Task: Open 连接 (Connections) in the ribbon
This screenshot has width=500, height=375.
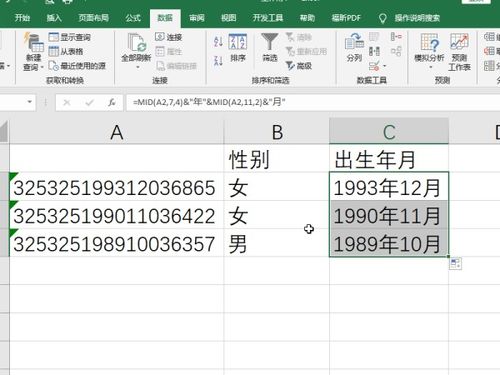Action: [169, 37]
